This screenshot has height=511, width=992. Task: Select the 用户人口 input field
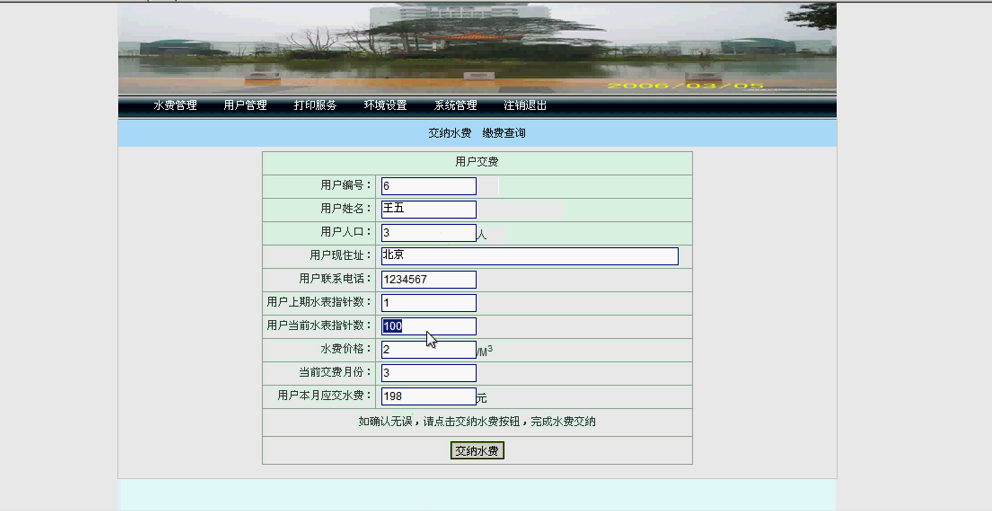(429, 233)
